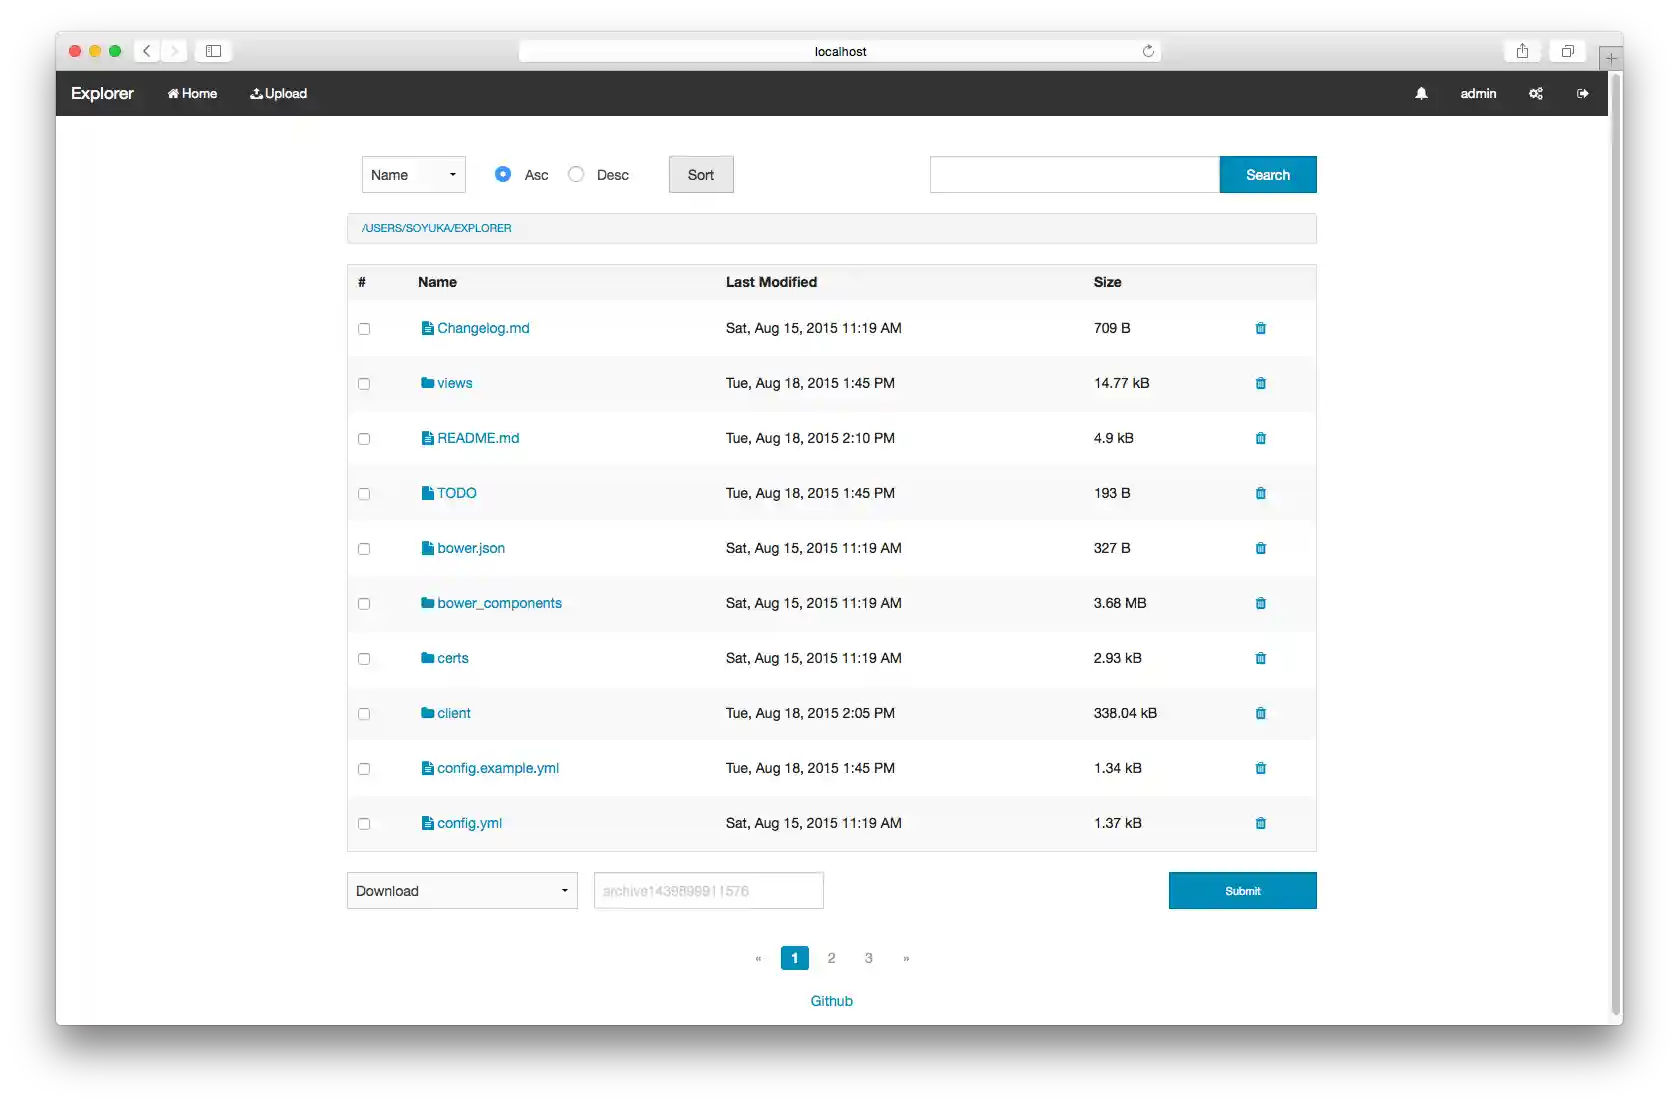Go to the Home menu item
This screenshot has height=1105, width=1679.
(192, 93)
